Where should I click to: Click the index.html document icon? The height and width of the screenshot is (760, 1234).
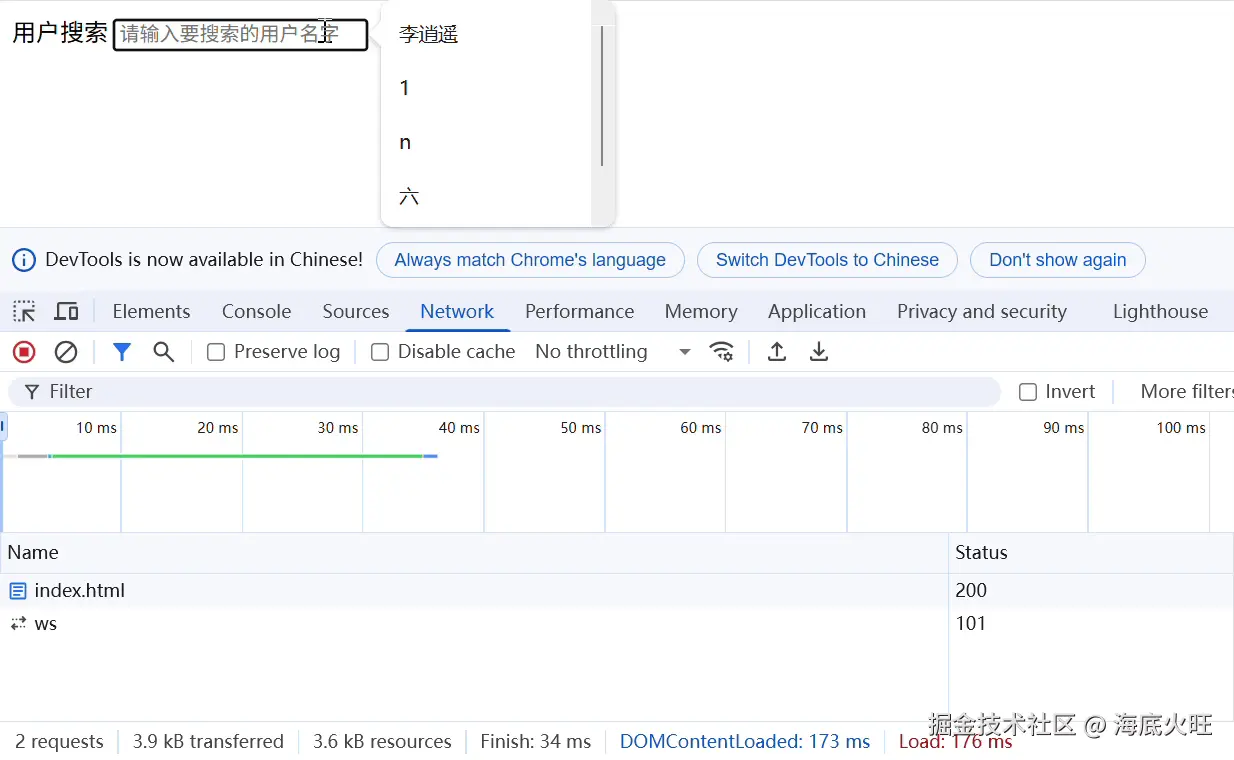18,591
